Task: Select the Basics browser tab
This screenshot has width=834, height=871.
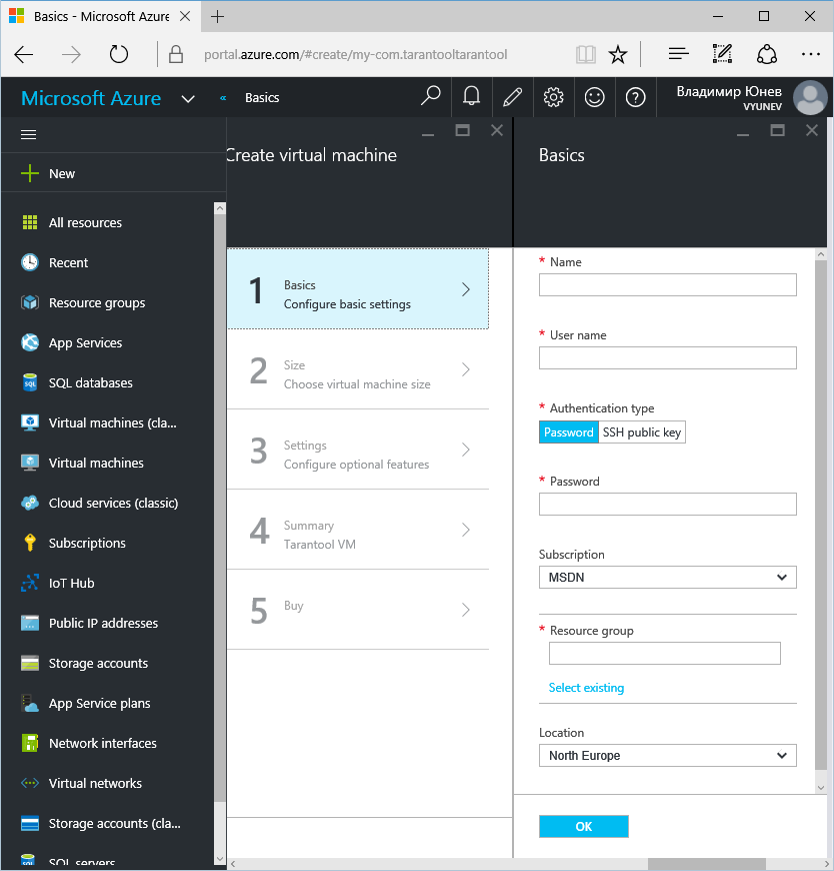Action: [x=100, y=16]
